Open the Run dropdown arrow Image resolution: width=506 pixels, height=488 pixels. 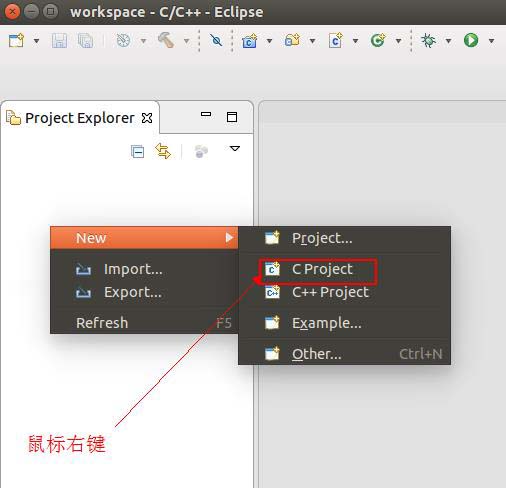coord(491,41)
